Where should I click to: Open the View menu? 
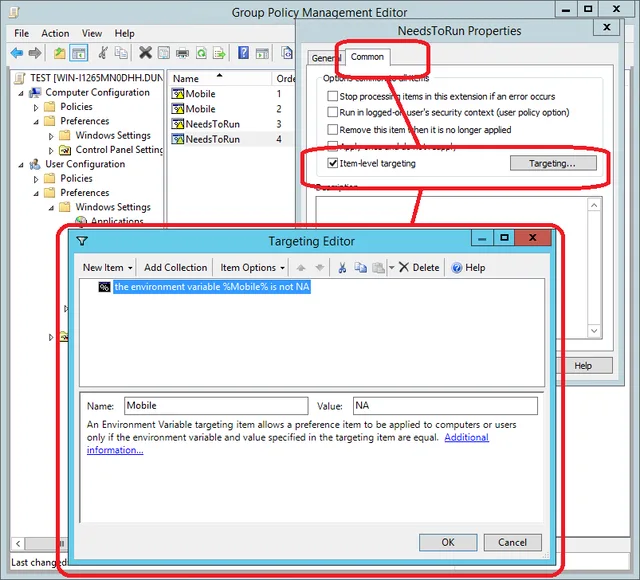[92, 33]
